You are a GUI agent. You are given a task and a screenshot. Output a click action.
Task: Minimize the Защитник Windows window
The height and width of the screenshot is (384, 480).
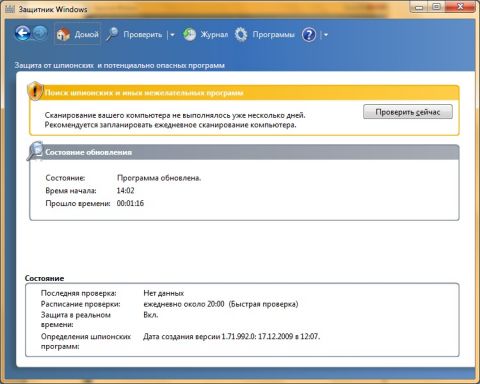tap(419, 7)
